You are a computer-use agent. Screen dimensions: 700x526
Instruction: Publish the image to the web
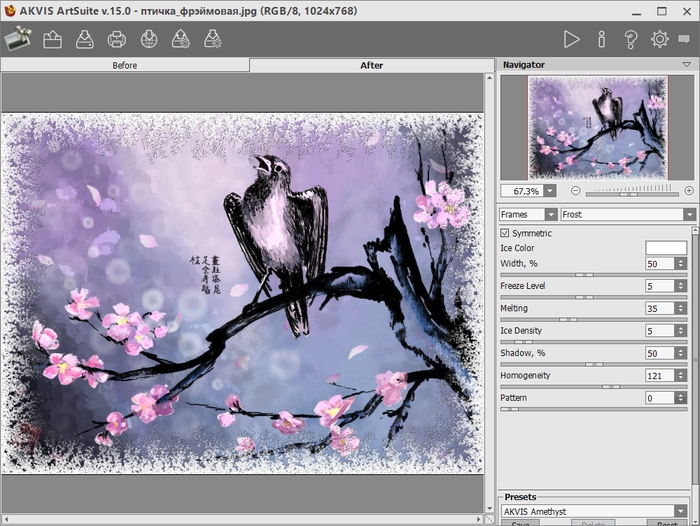(149, 39)
